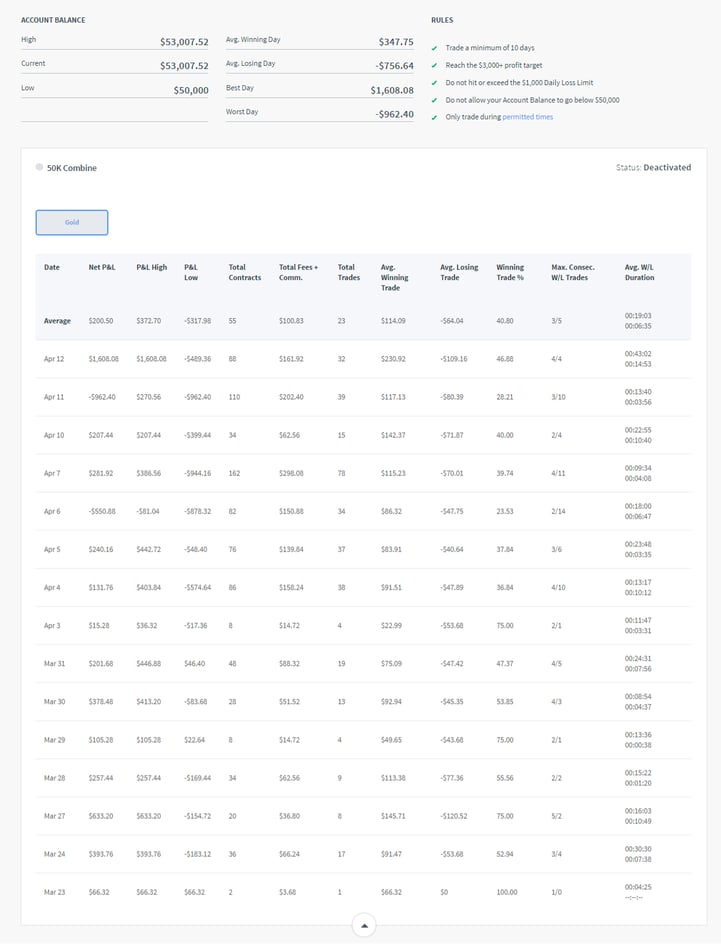Select the Gold tab

tap(72, 222)
